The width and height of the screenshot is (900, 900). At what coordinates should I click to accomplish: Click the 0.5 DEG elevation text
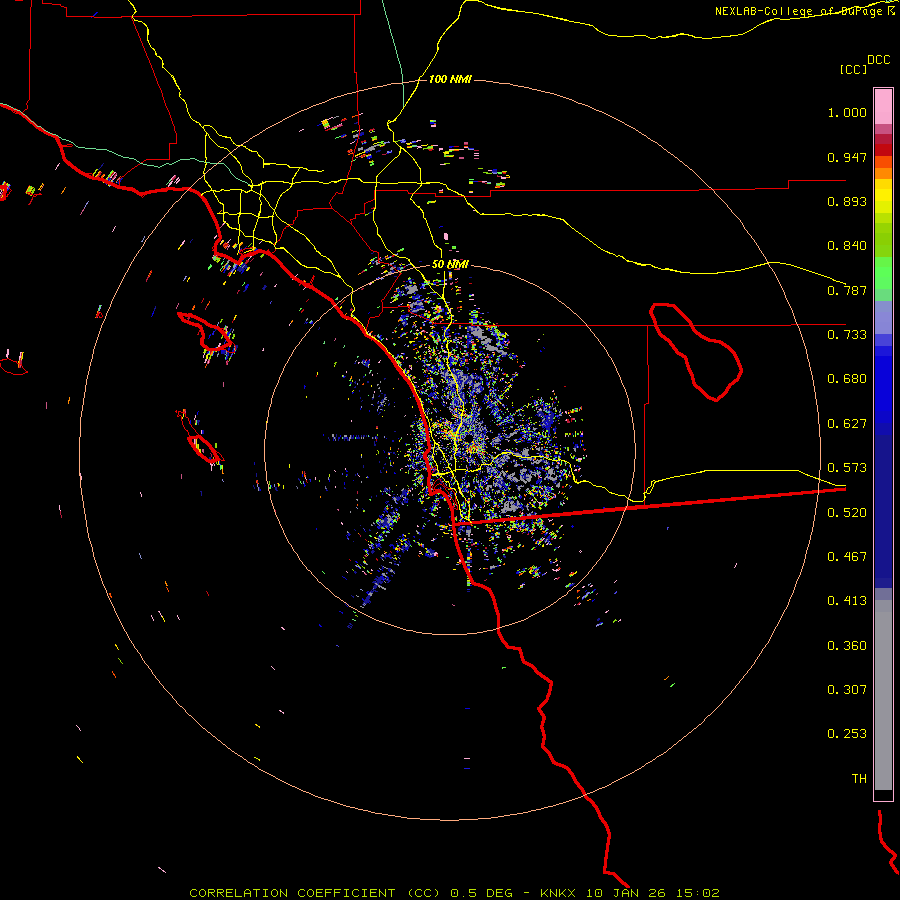(x=482, y=893)
